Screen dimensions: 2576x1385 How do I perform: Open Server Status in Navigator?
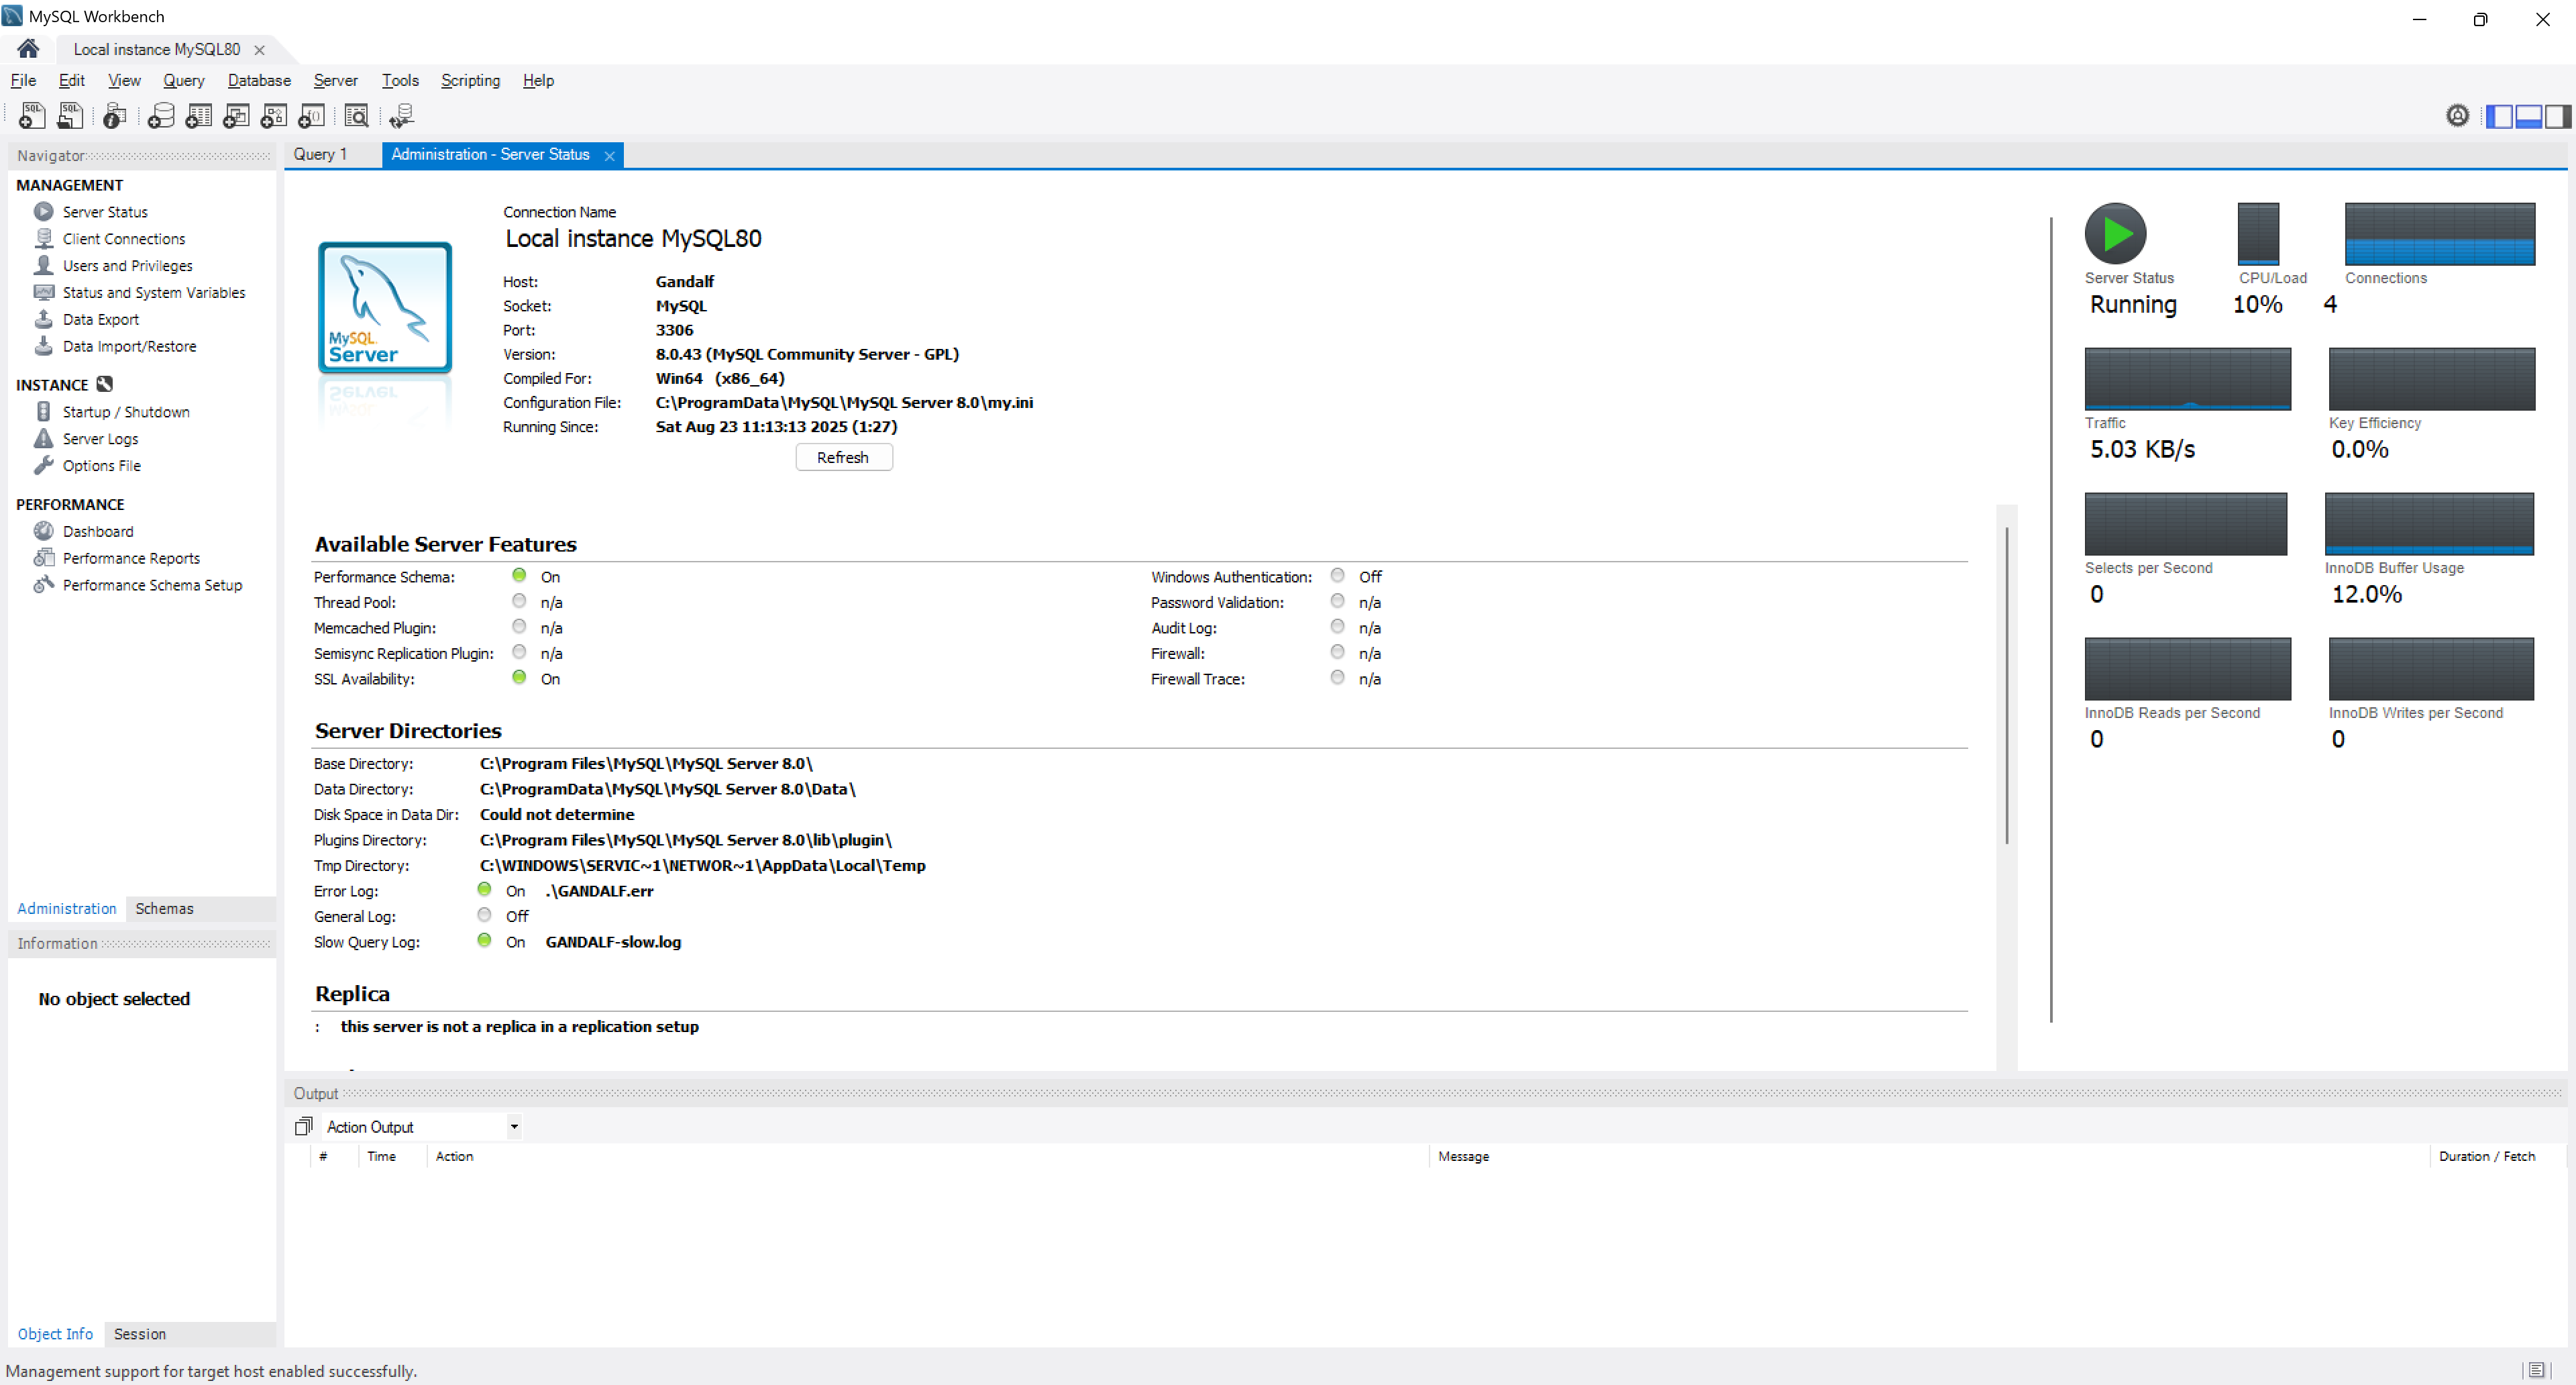pos(105,212)
